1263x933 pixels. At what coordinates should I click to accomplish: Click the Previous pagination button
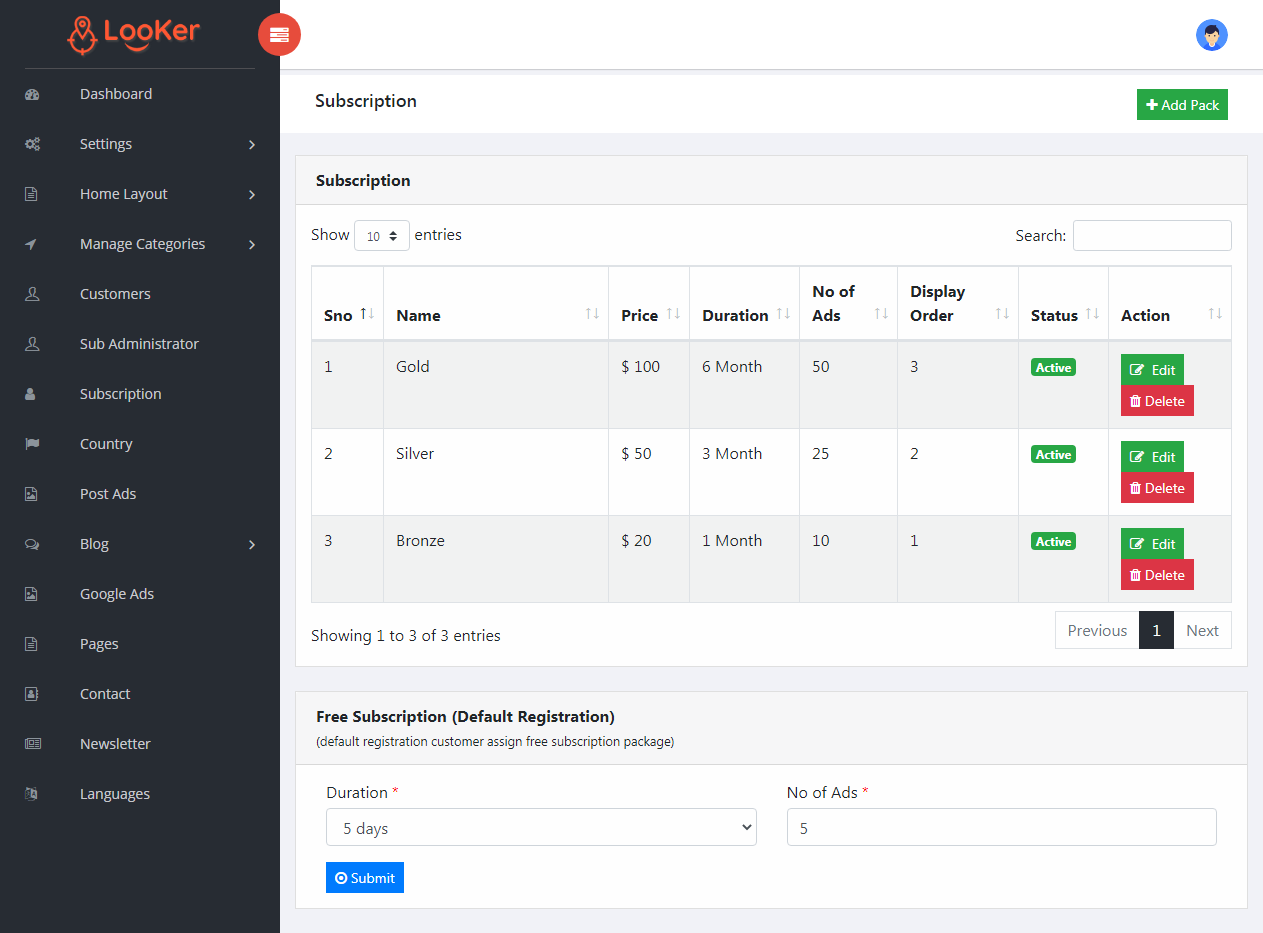click(x=1097, y=630)
